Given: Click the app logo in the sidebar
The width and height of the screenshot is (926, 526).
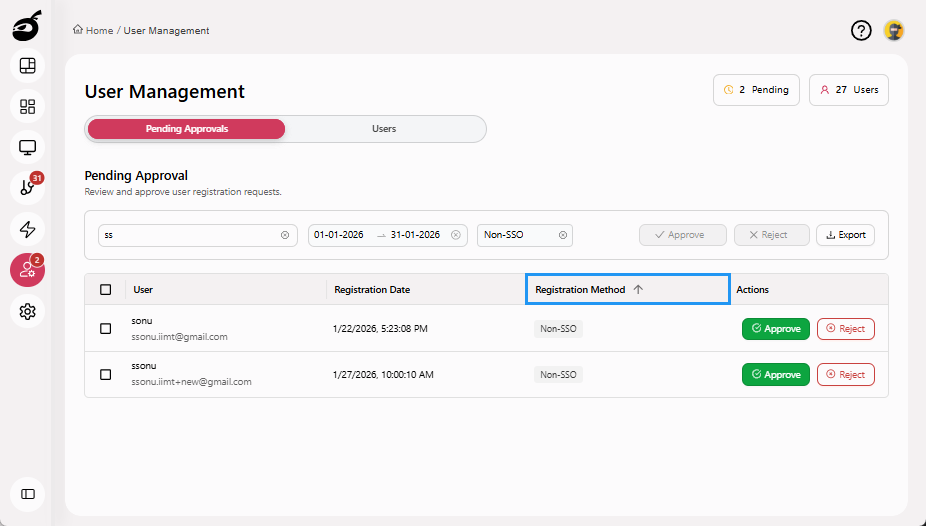Looking at the screenshot, I should click(x=27, y=26).
